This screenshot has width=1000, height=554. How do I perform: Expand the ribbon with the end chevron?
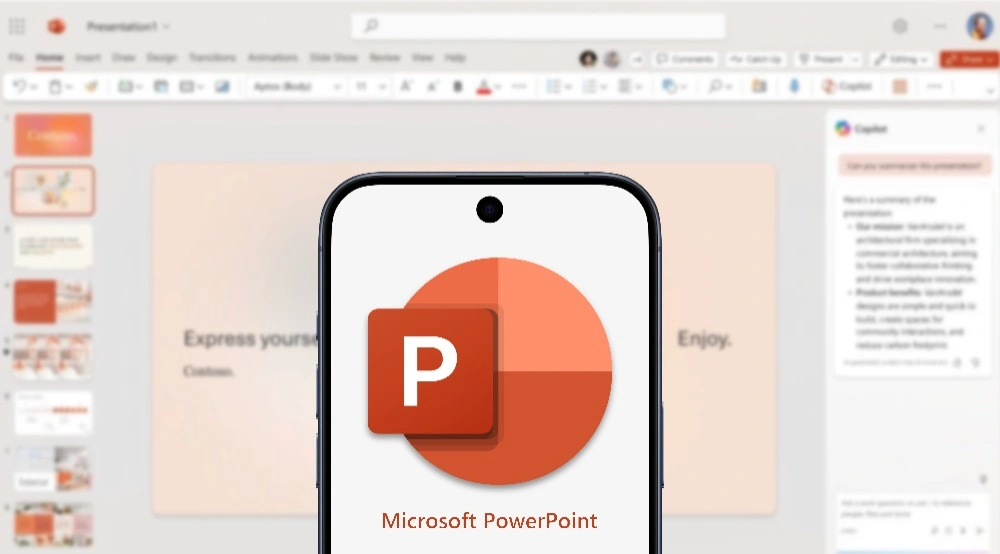[x=990, y=91]
